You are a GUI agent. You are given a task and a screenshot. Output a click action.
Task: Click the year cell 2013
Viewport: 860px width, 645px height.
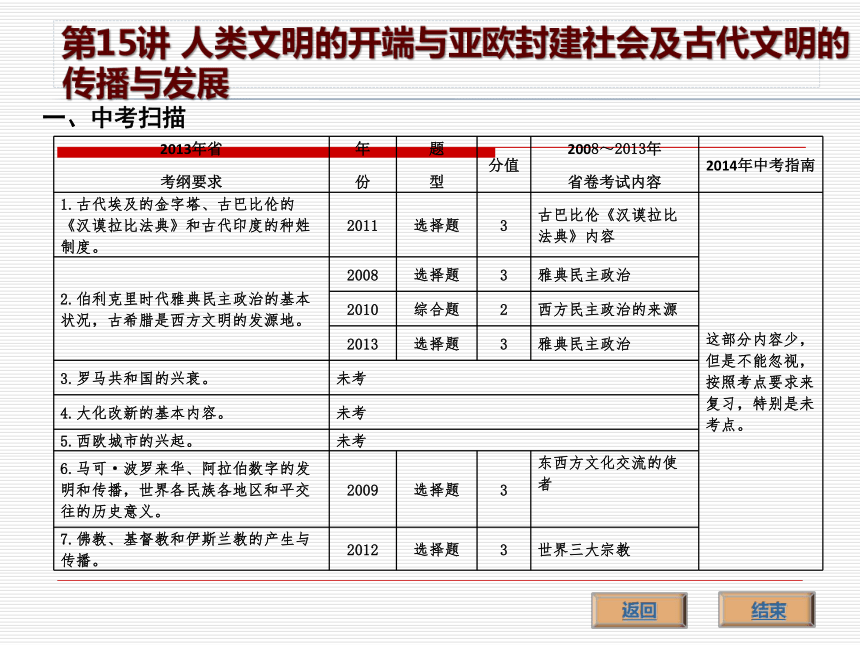[363, 344]
